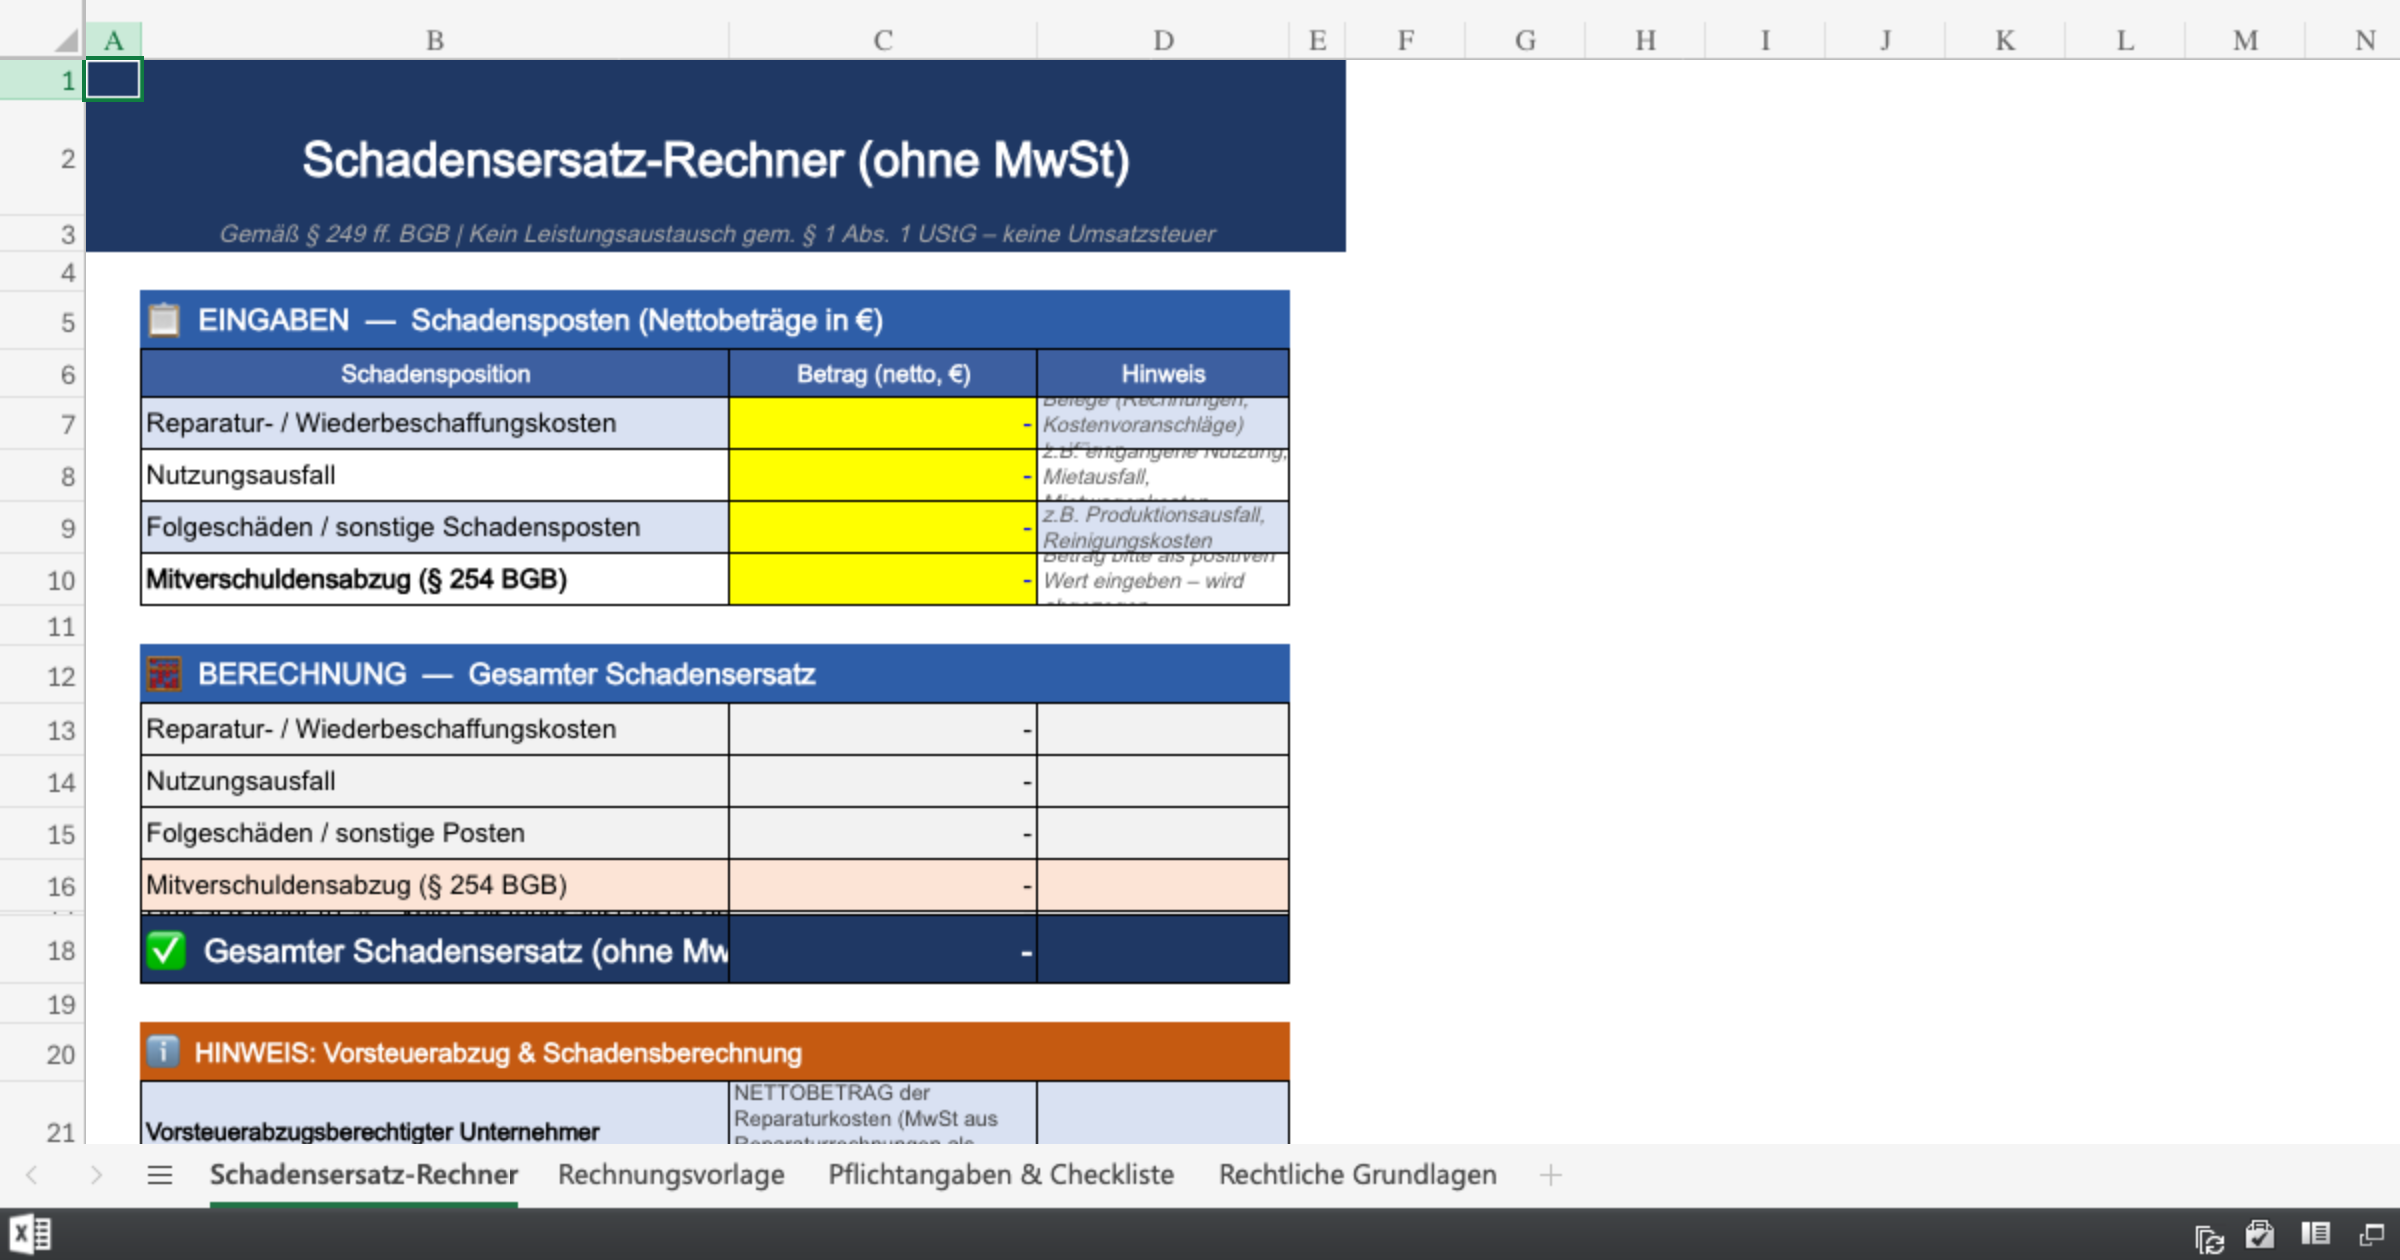Click the yellow input cell for Nutzungsausfall

pyautogui.click(x=880, y=475)
